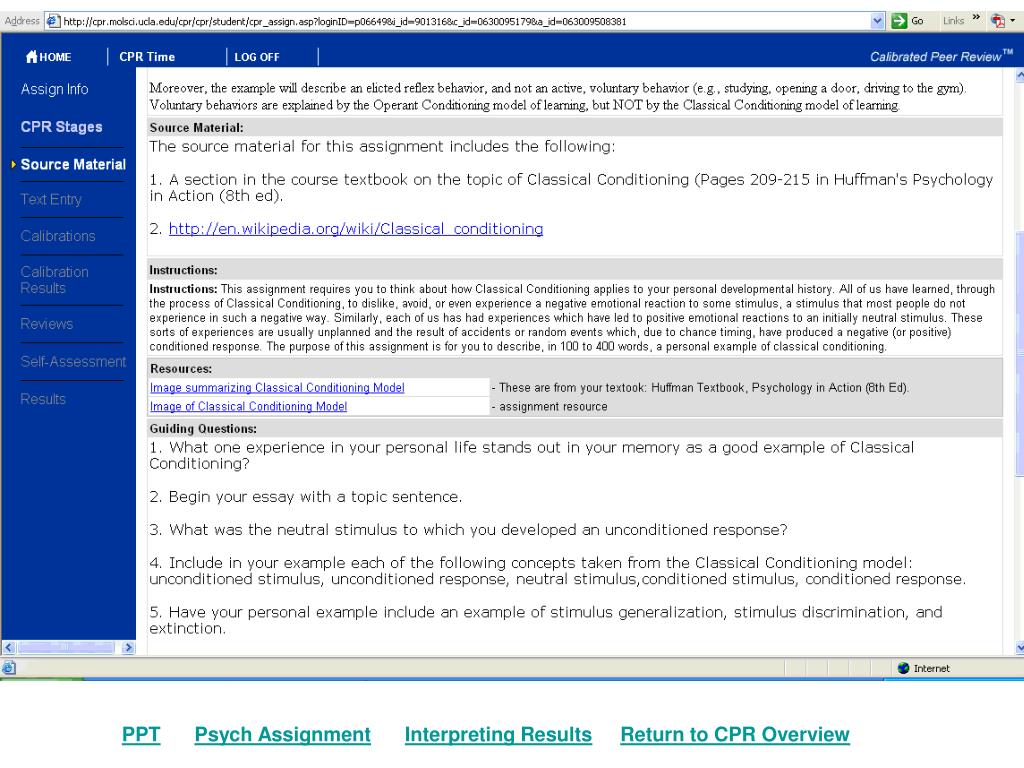
Task: Click sidebar horizontal scrollbar left arrow
Action: [x=8, y=648]
